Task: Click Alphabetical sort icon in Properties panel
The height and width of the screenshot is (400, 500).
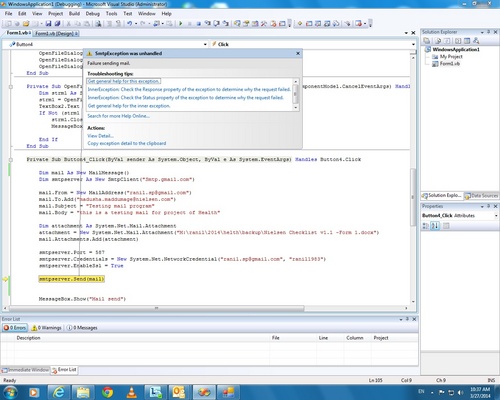Action: (435, 226)
